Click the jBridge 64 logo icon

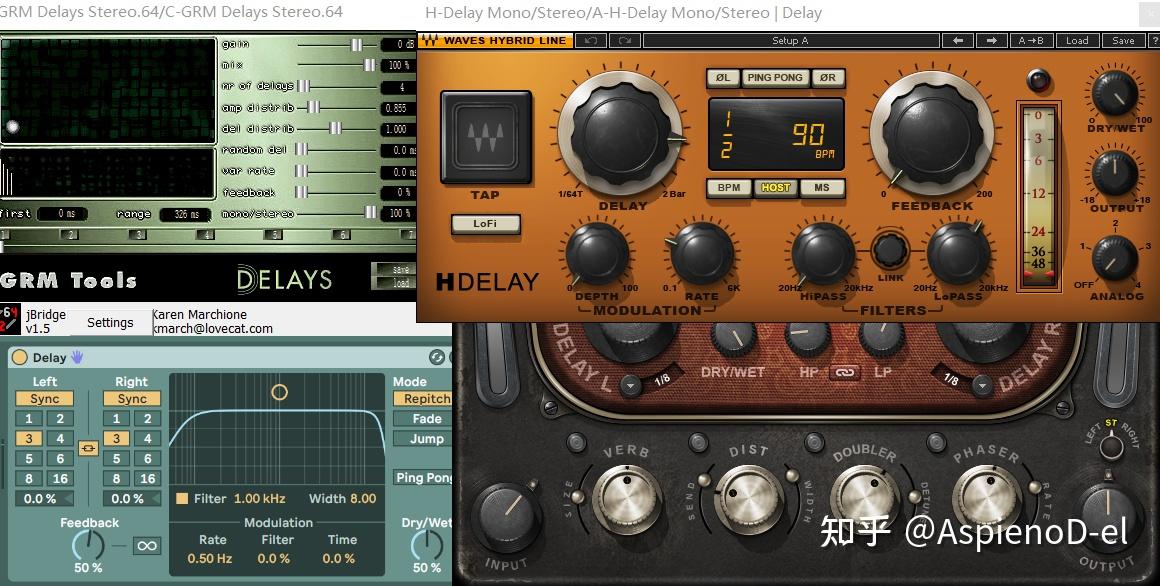[x=10, y=320]
